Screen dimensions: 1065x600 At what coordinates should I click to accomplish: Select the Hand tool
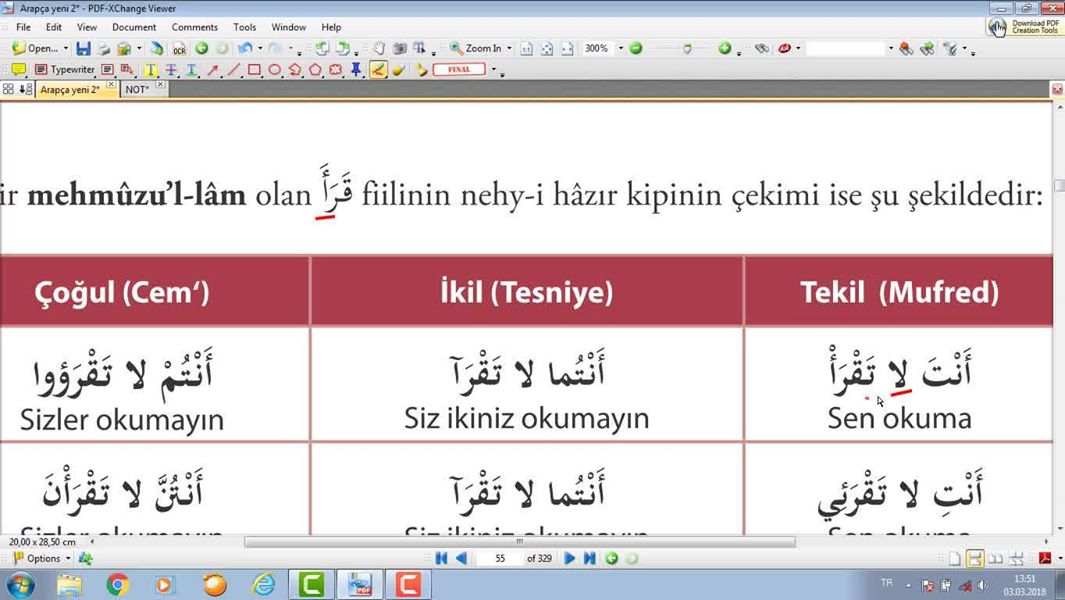tap(379, 49)
